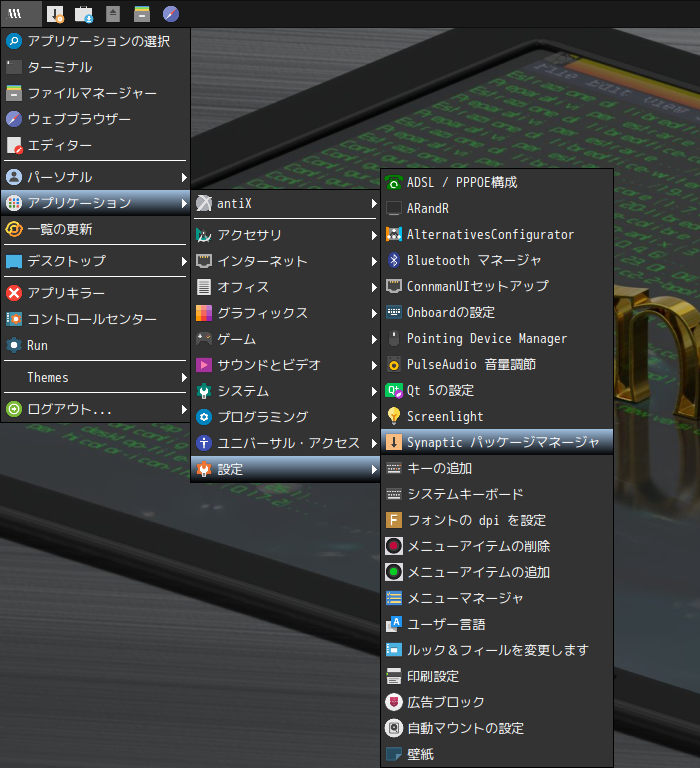700x768 pixels.
Task: Click the gear icon beside Run
Action: [x=14, y=345]
